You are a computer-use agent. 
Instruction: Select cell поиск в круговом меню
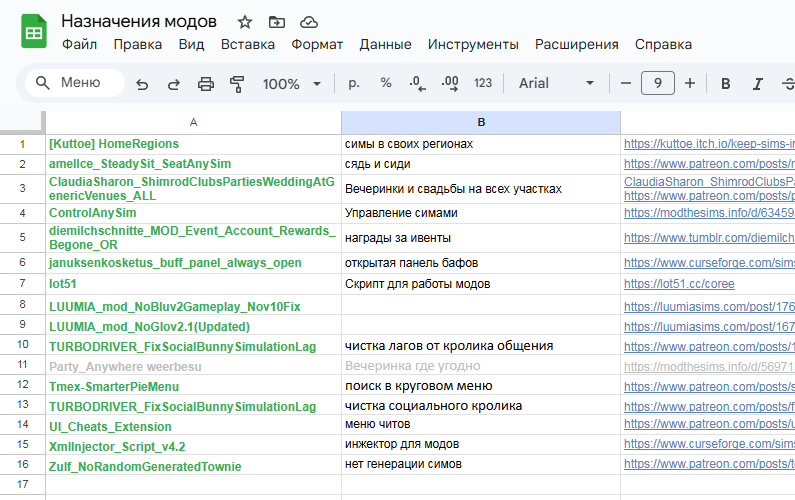[481, 385]
